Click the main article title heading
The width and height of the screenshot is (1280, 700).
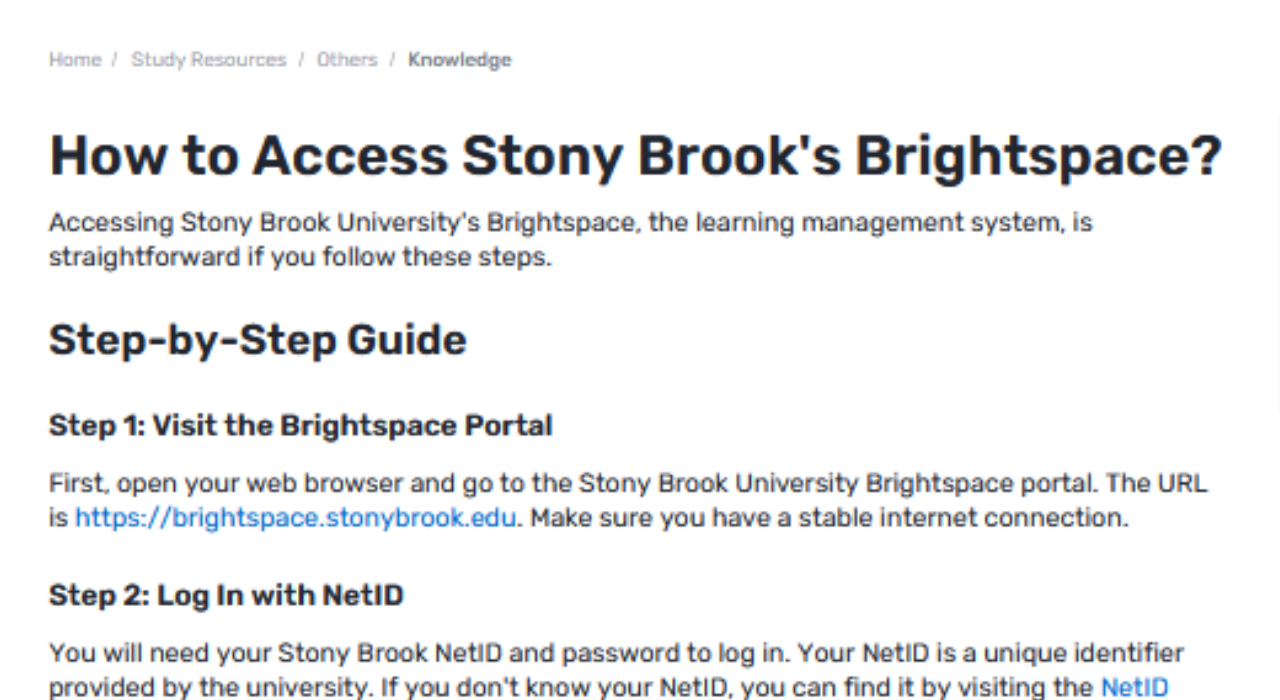pos(636,154)
